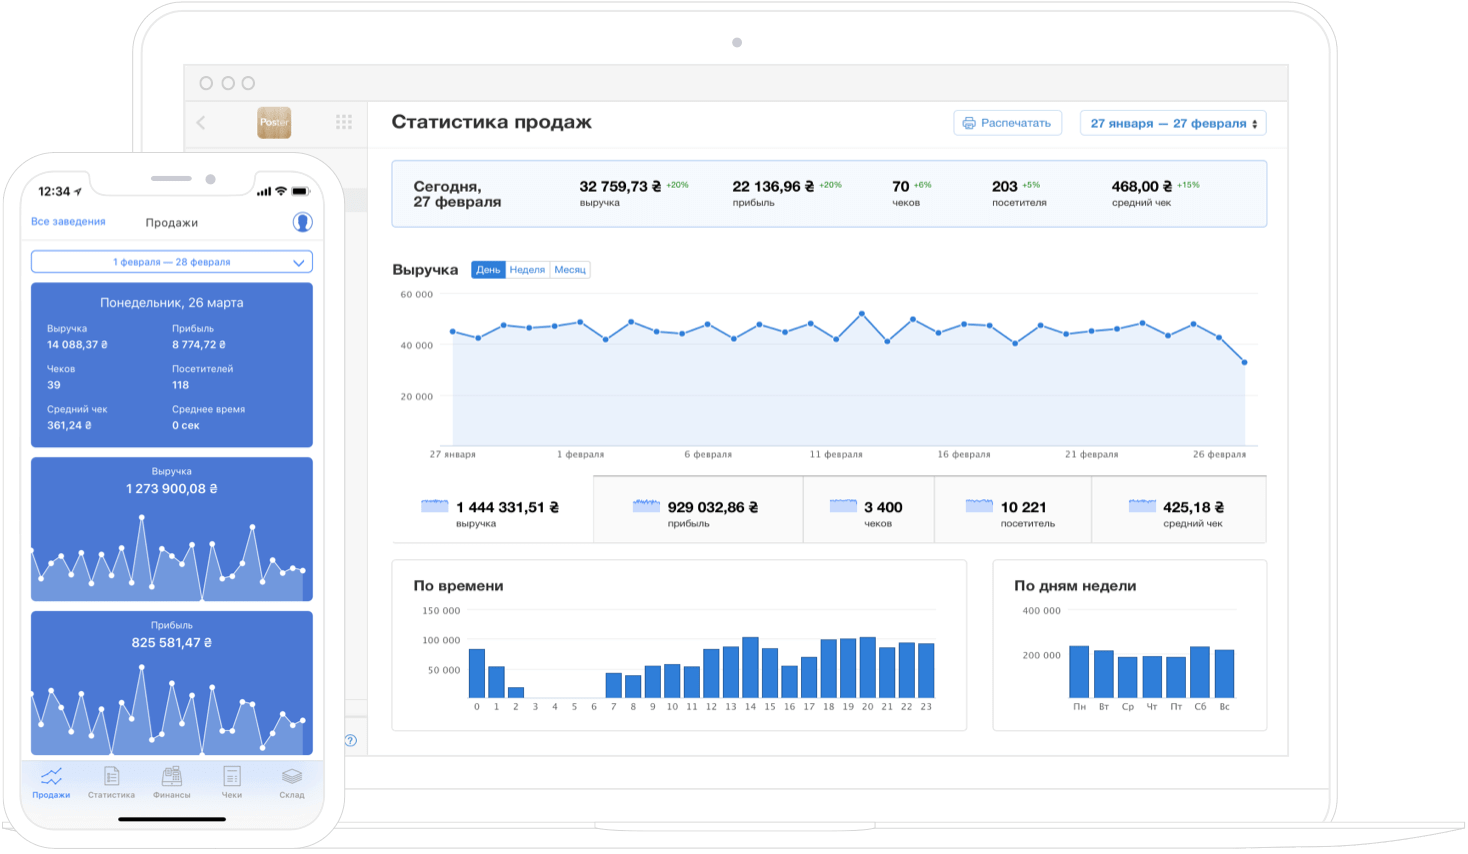Open the Все заведения link
This screenshot has width=1468, height=854.
pos(68,222)
